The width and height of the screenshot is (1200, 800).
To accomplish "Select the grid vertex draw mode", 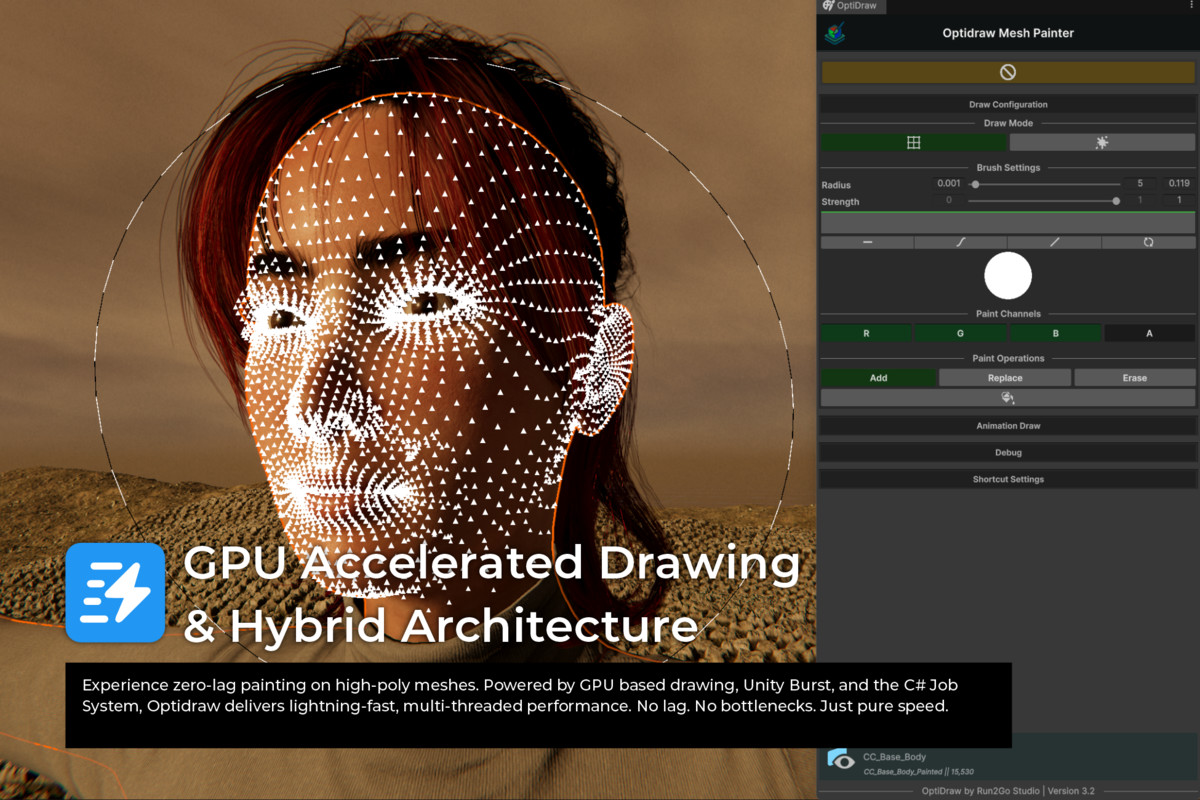I will pyautogui.click(x=913, y=143).
